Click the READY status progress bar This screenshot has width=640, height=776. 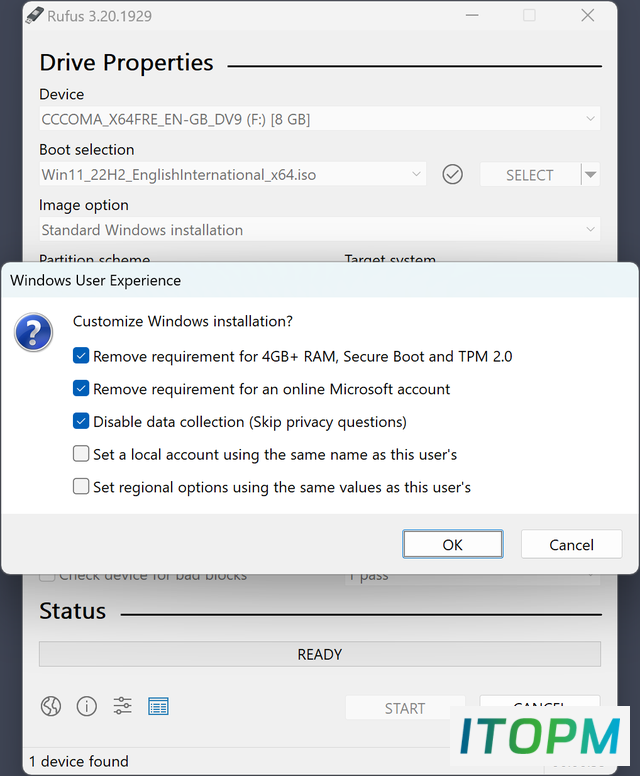click(x=320, y=654)
